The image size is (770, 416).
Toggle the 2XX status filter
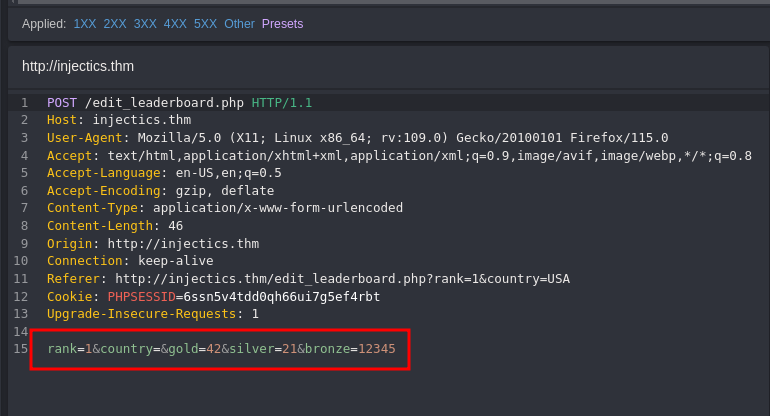click(114, 24)
